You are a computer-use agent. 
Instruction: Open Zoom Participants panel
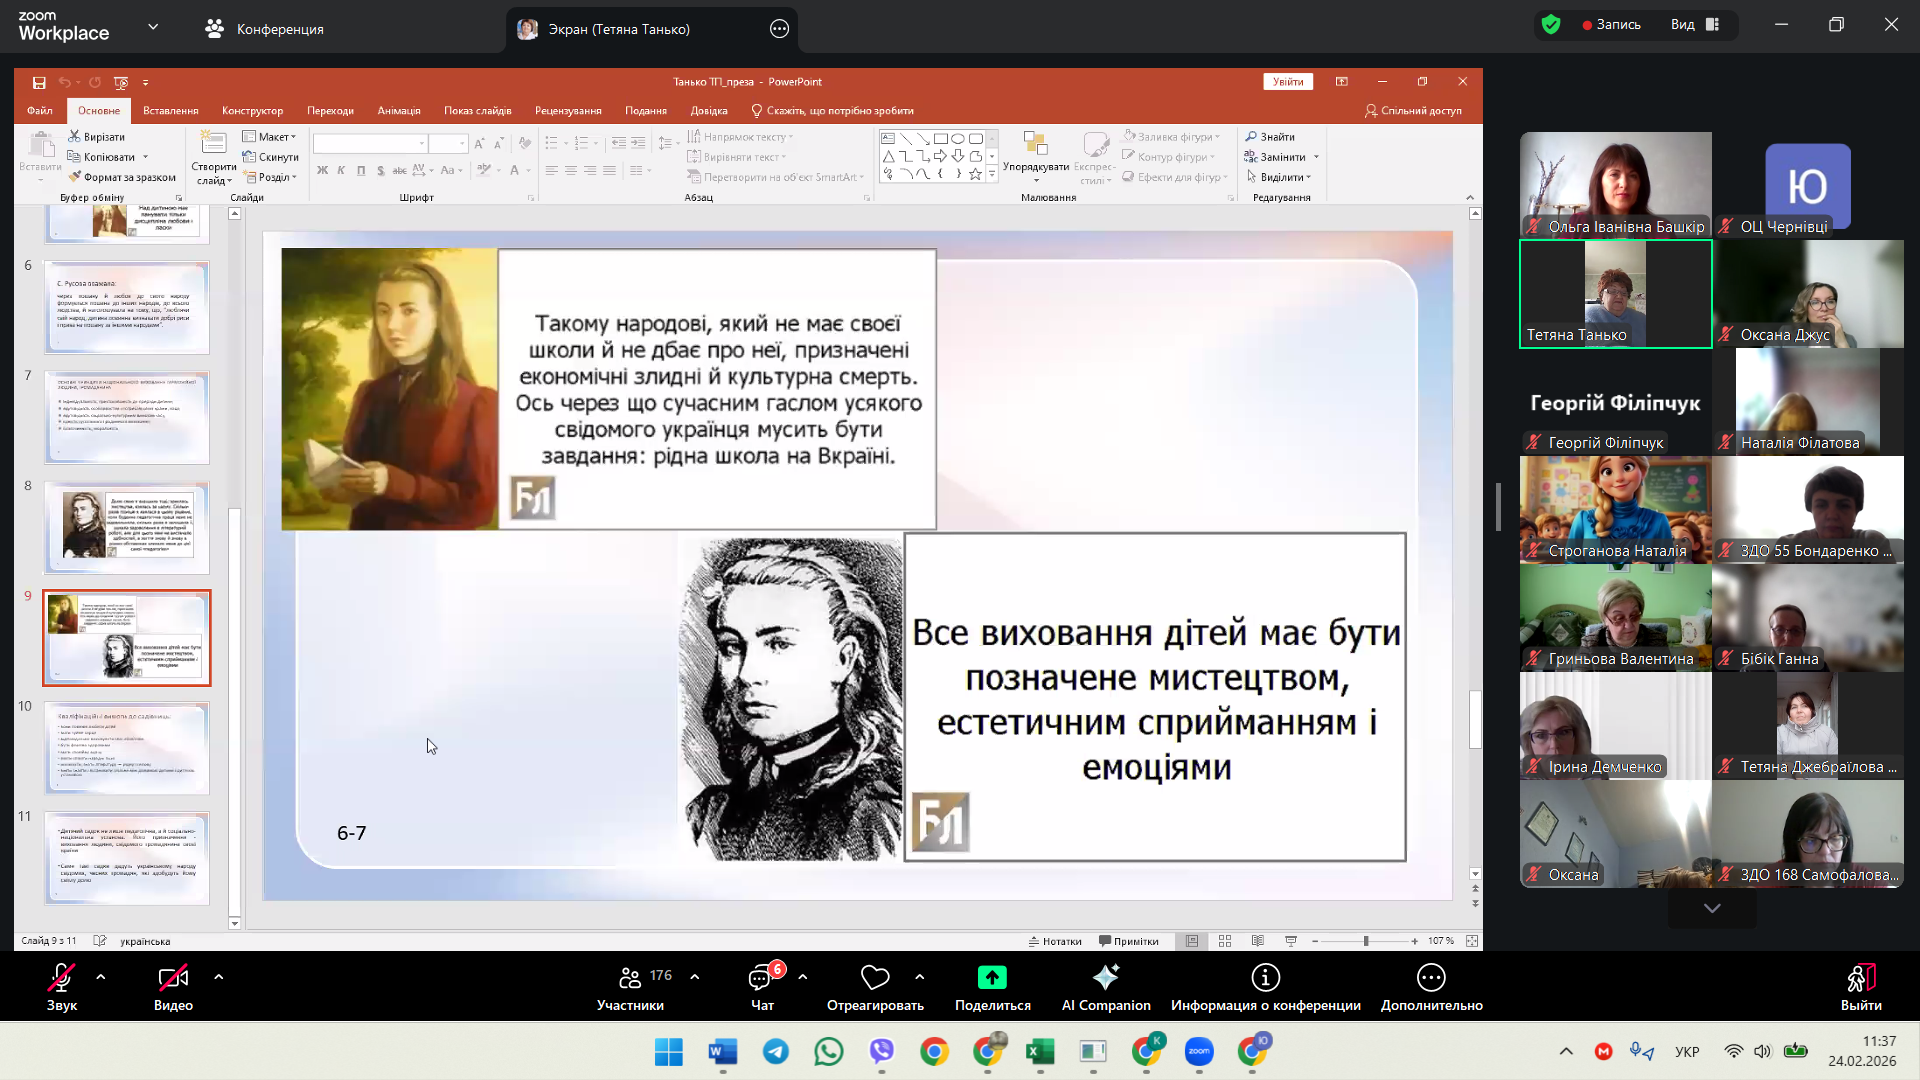(x=630, y=986)
